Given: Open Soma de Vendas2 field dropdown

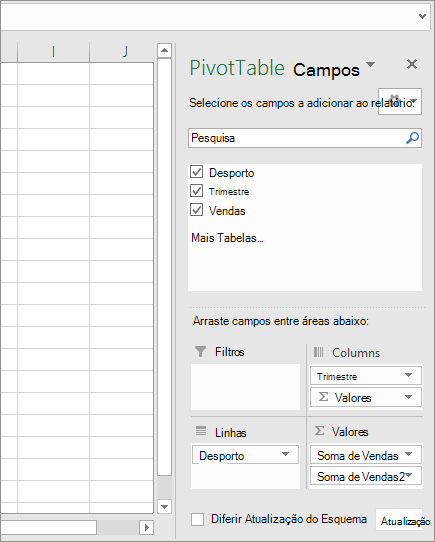Looking at the screenshot, I should (408, 475).
